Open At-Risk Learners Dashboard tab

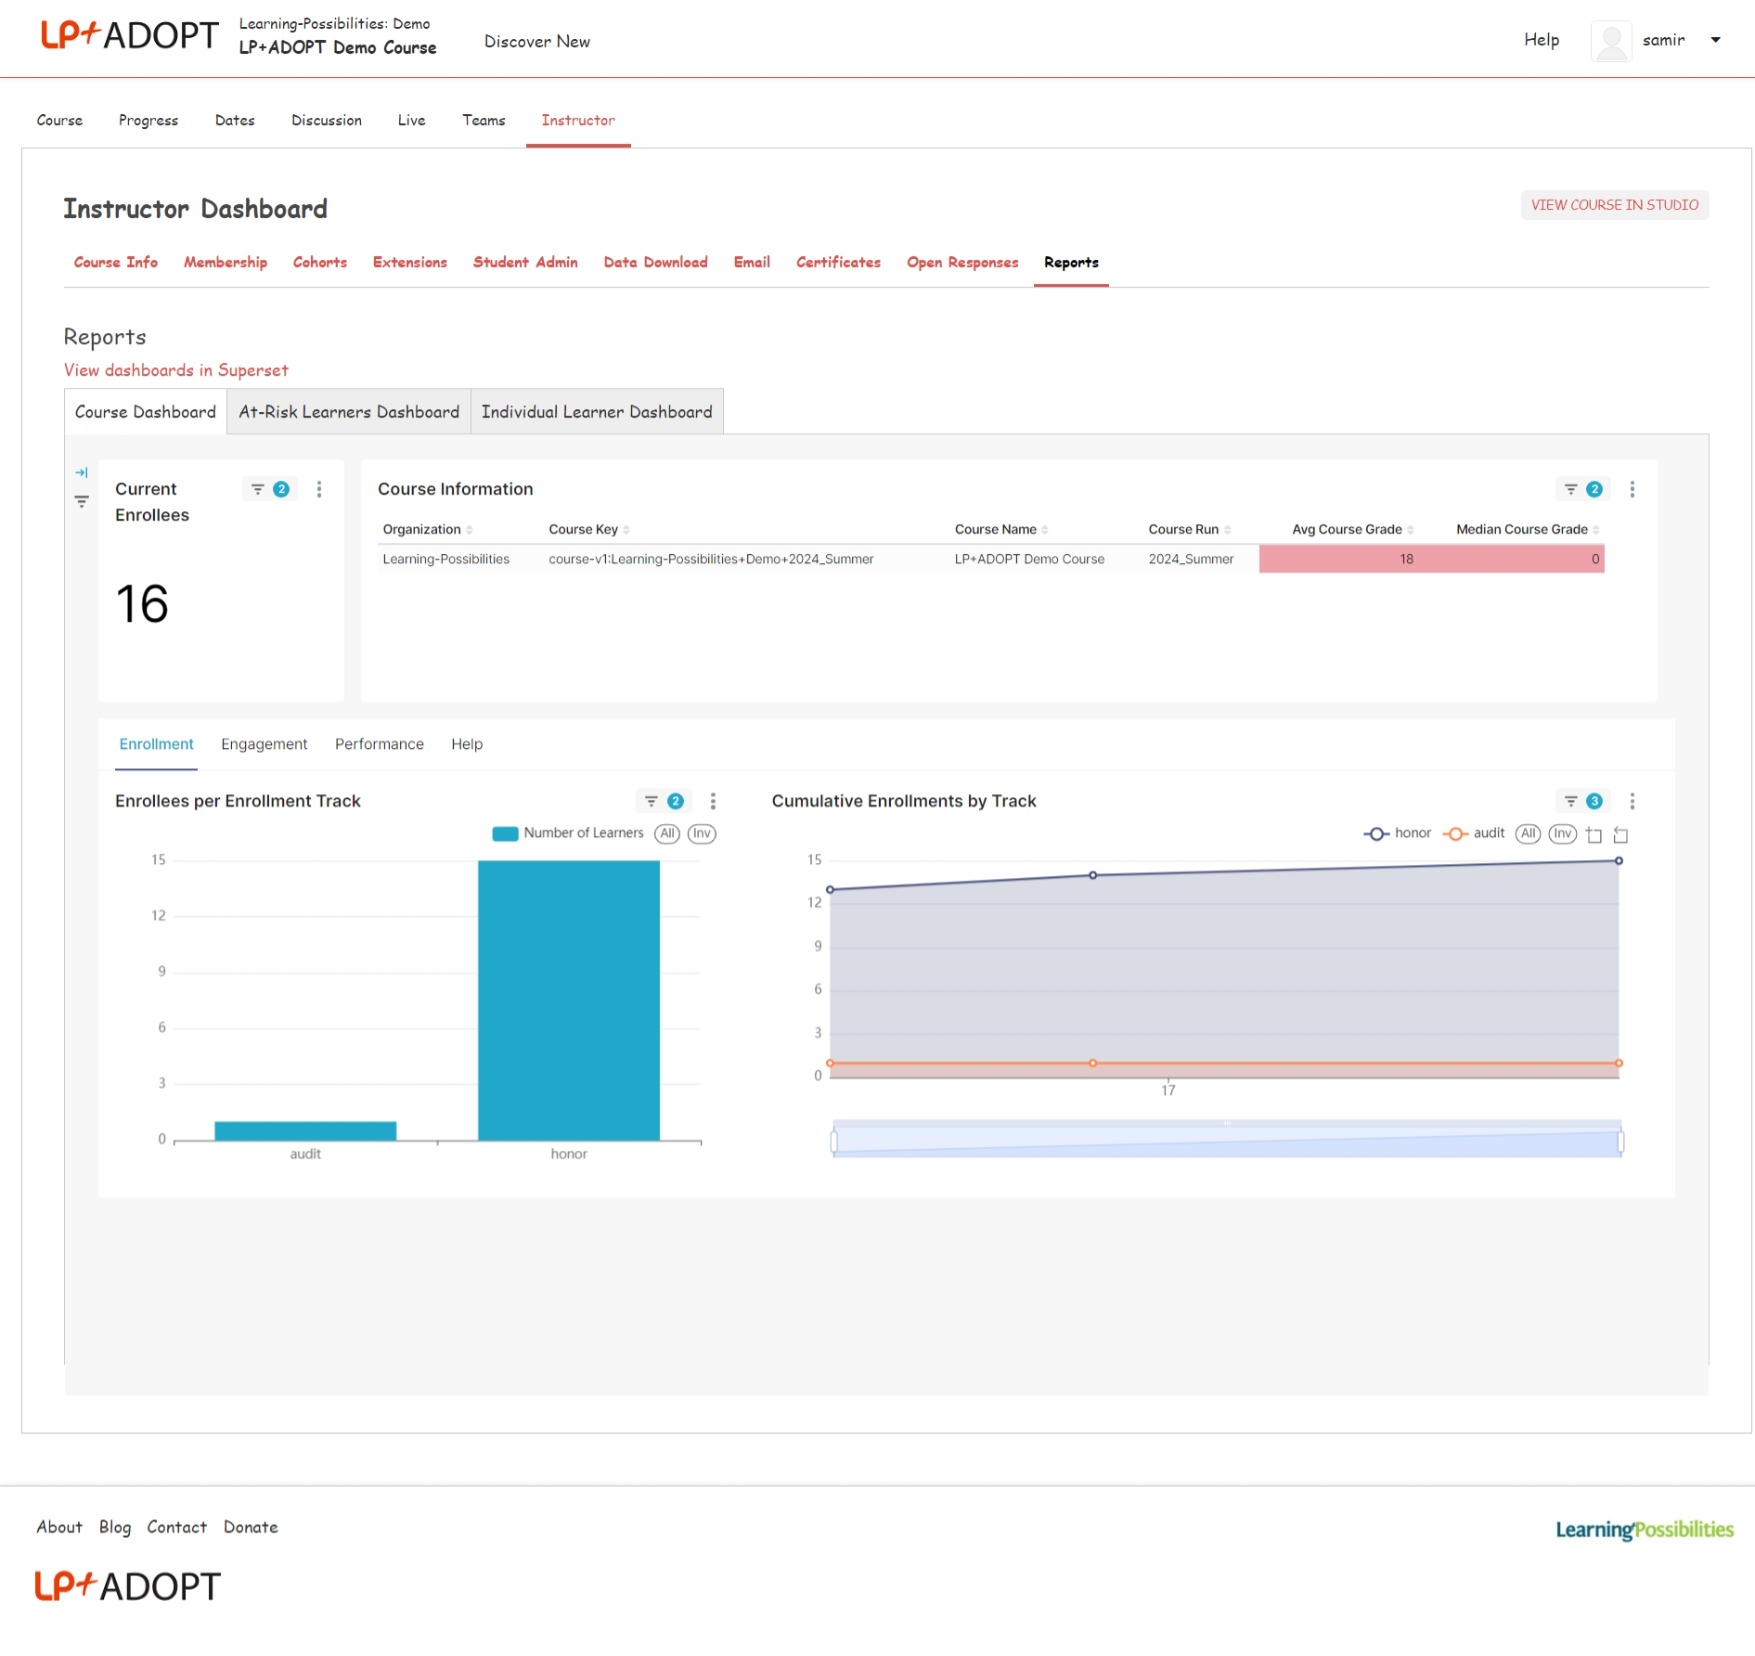click(349, 412)
